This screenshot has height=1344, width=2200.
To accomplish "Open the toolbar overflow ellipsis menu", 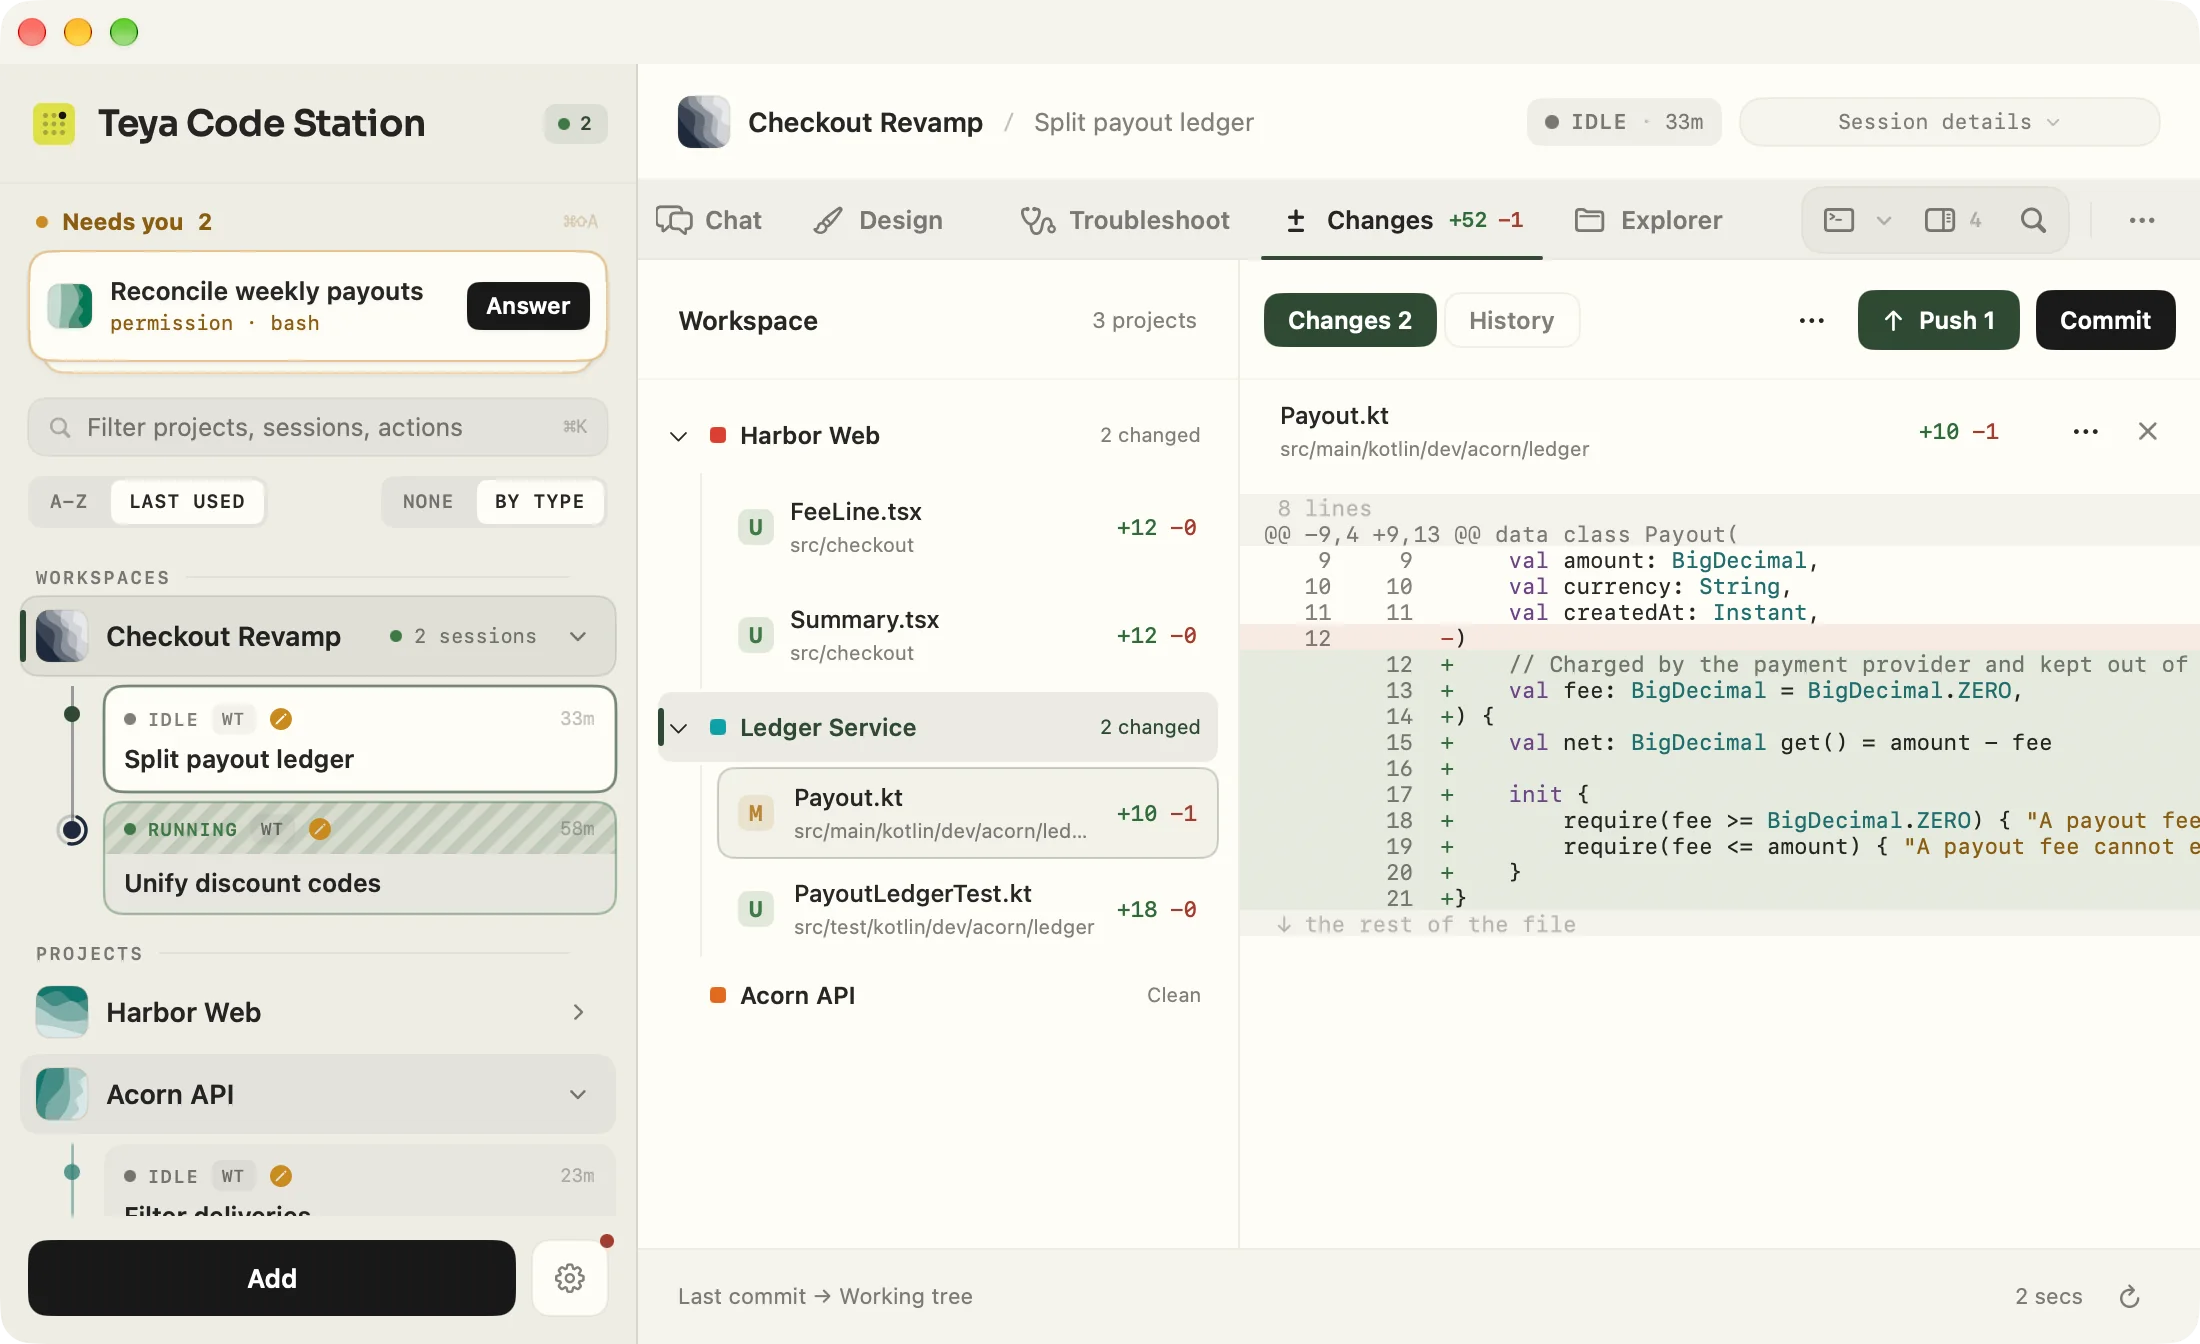I will point(2142,220).
